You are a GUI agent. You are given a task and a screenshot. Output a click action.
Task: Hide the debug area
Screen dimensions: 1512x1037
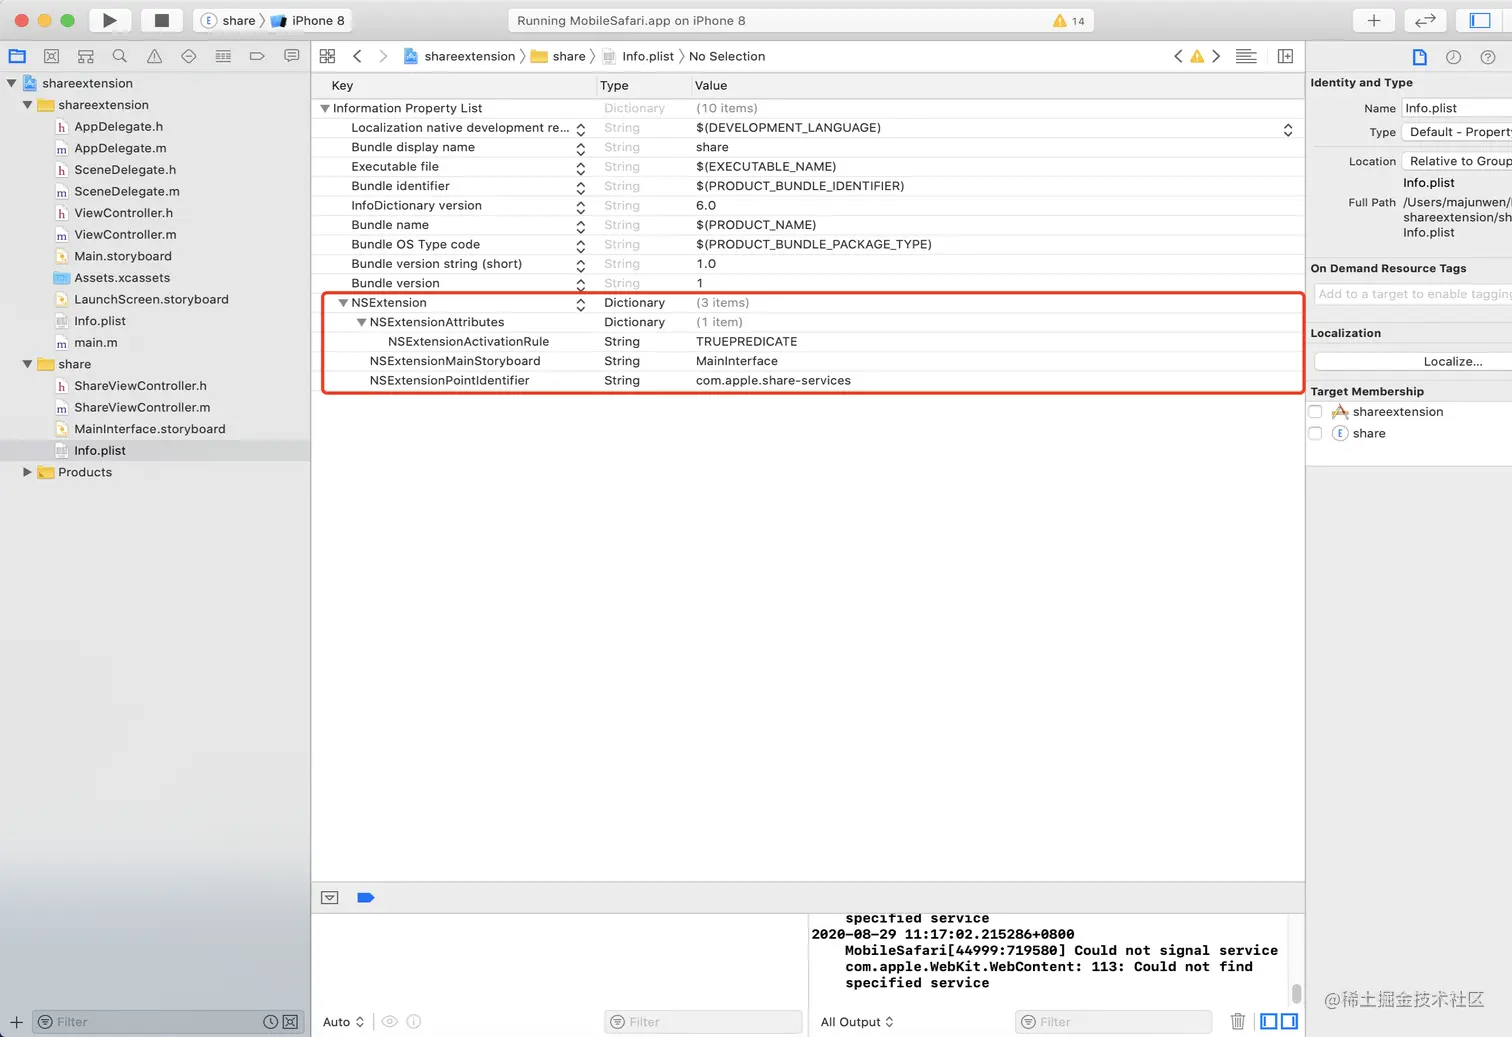(329, 897)
